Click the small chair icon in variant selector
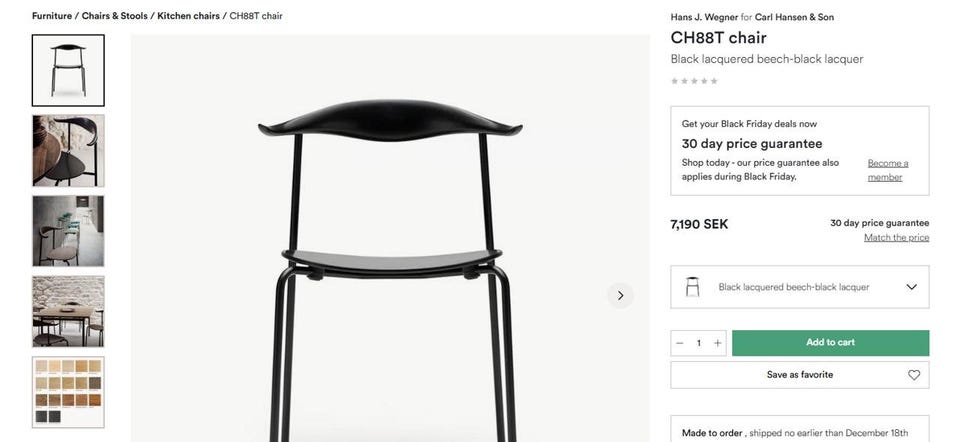The image size is (960, 442). (692, 287)
